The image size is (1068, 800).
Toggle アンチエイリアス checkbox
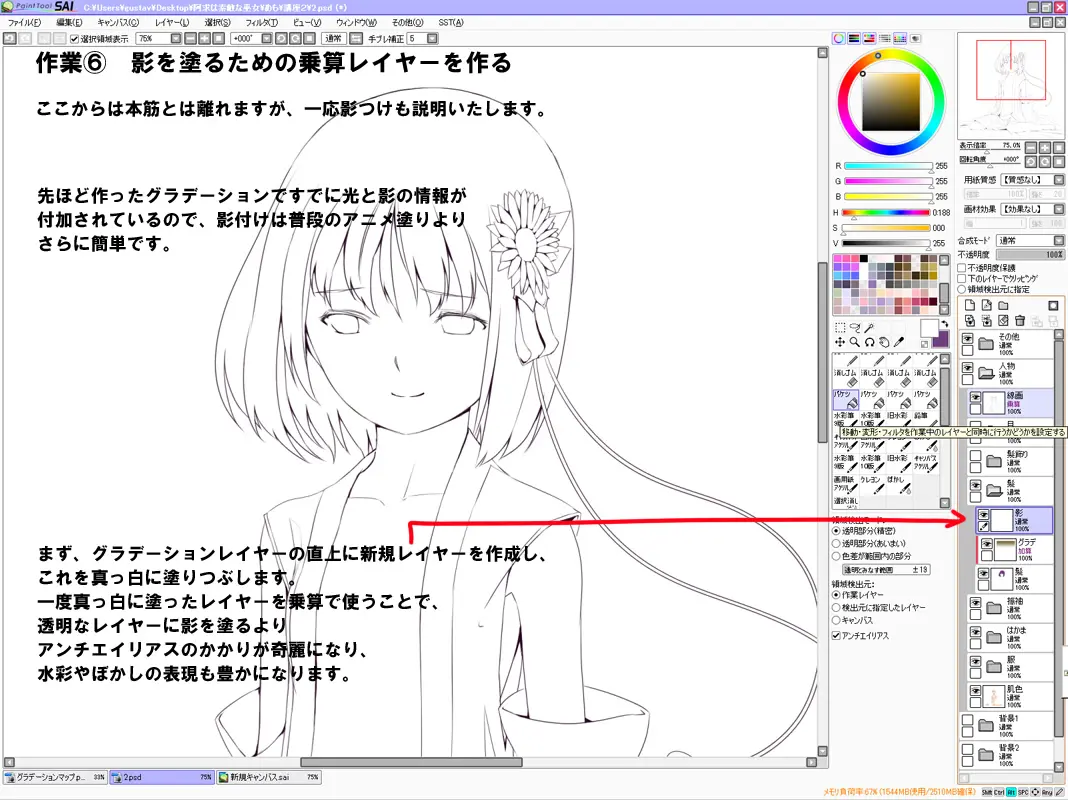tap(836, 635)
